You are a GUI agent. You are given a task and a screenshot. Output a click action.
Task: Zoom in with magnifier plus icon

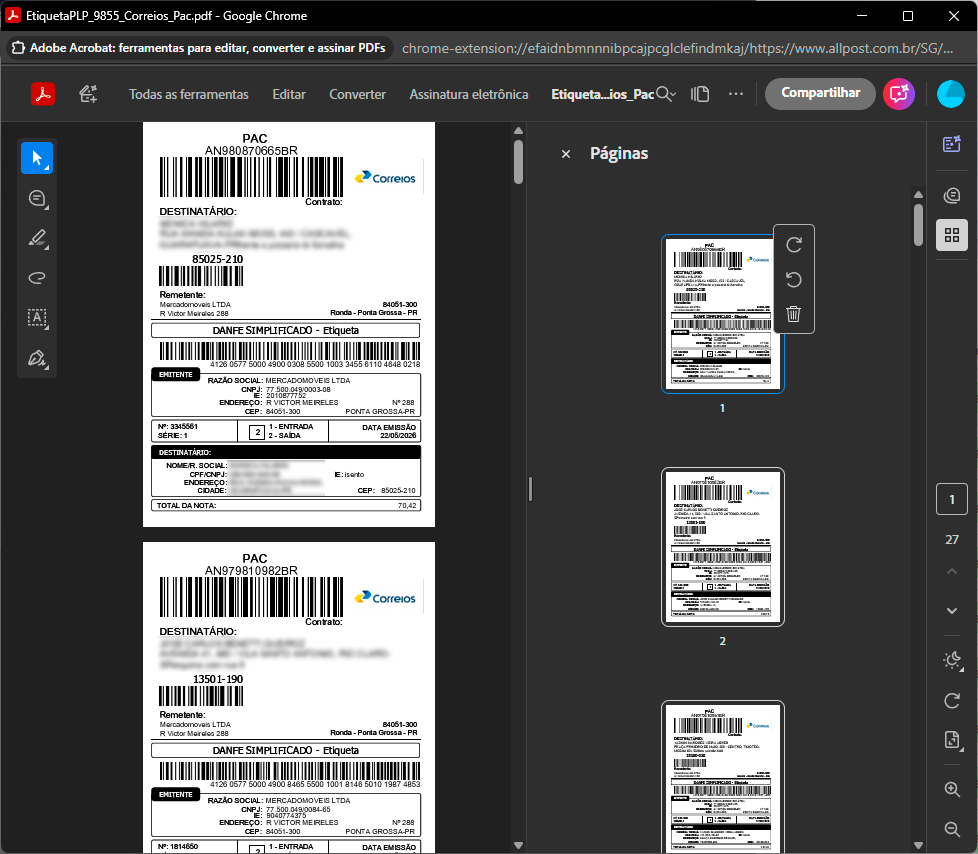(952, 790)
